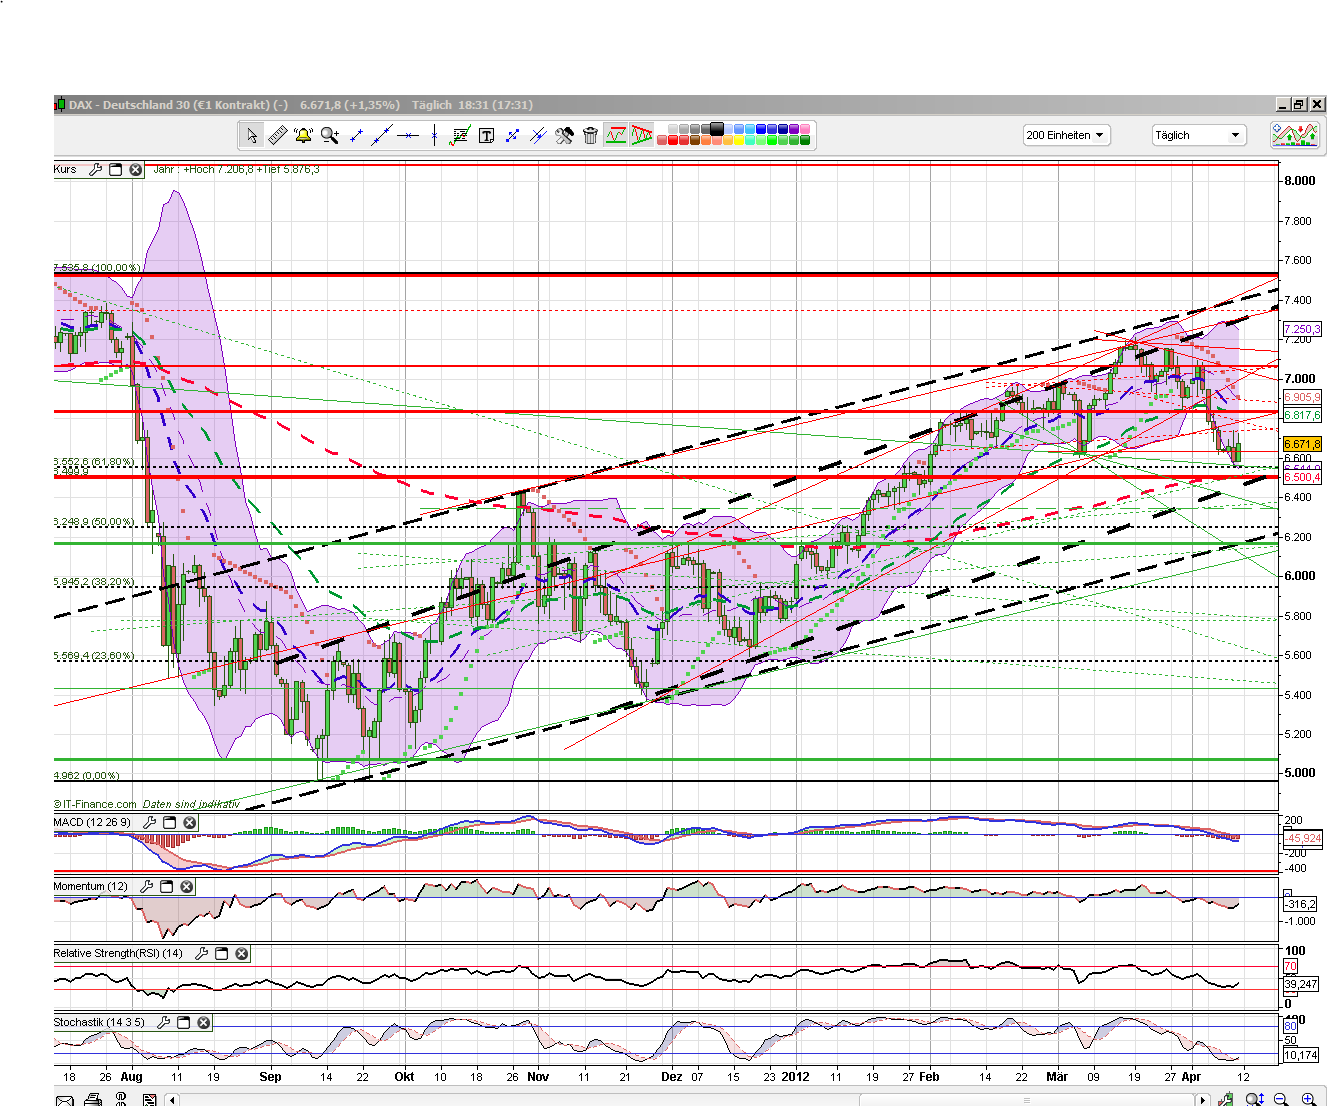This screenshot has height=1106, width=1327.
Task: Select the vertical line drawing tool
Action: coord(434,135)
